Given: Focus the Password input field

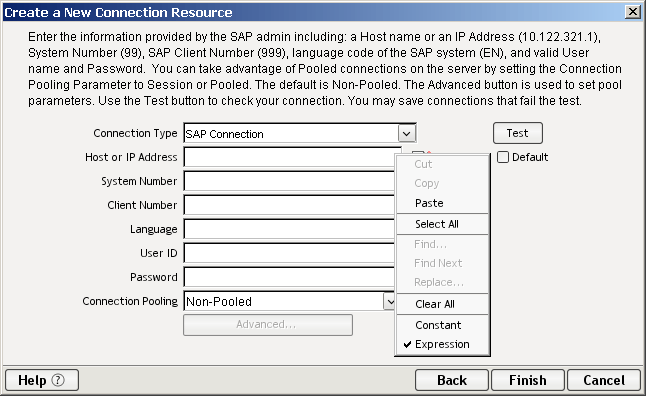Looking at the screenshot, I should point(289,276).
